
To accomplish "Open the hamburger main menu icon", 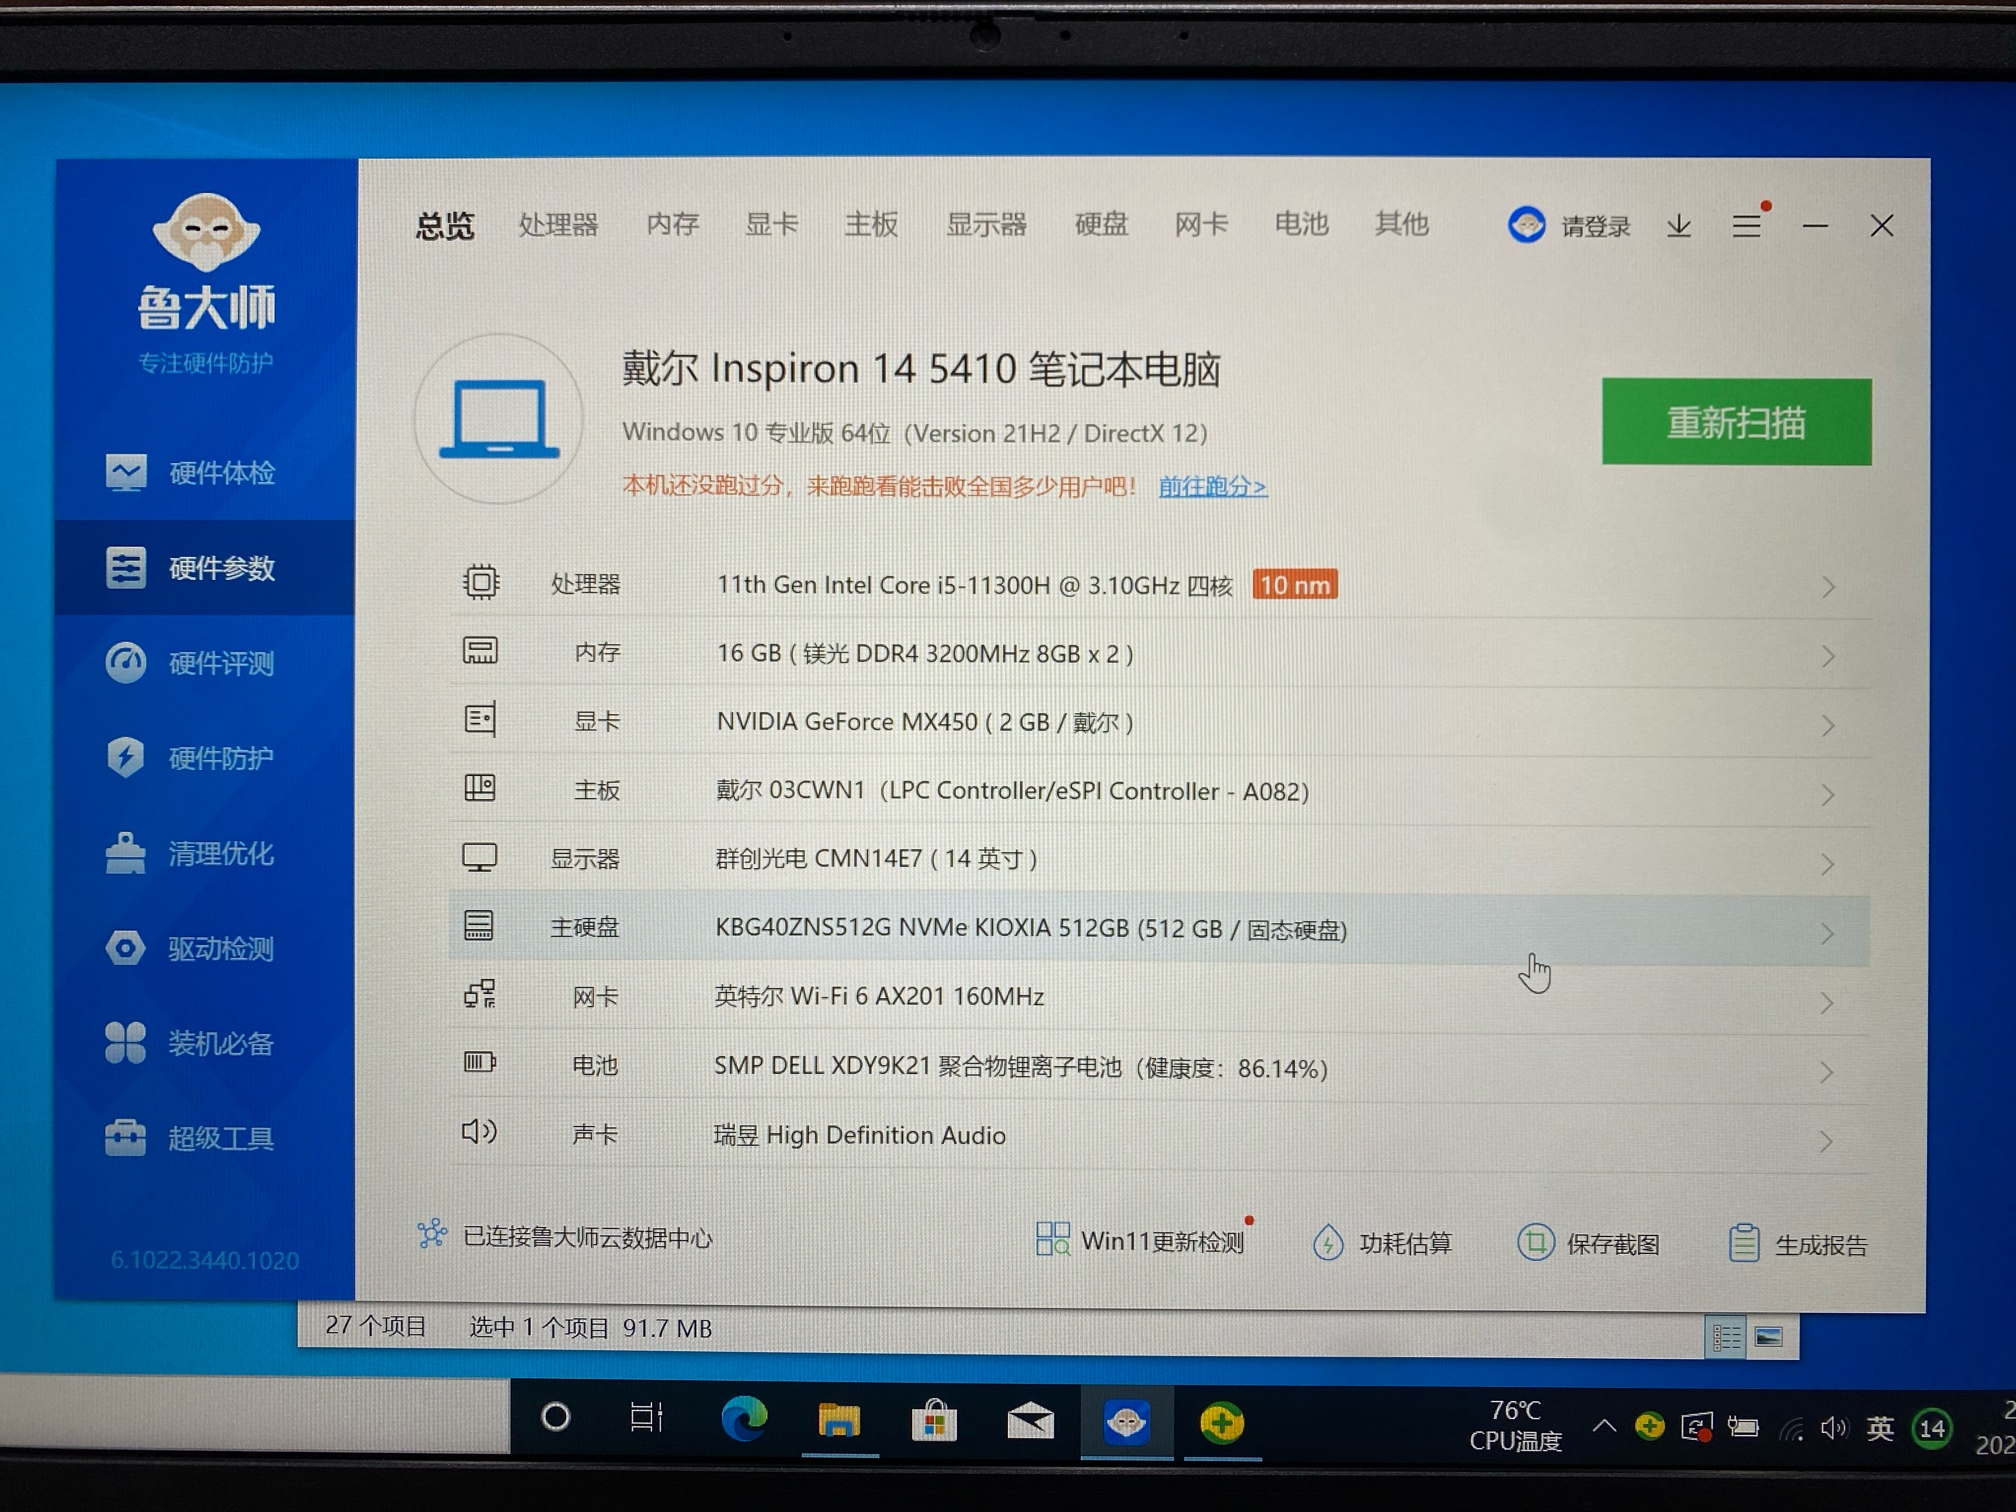I will [1746, 227].
